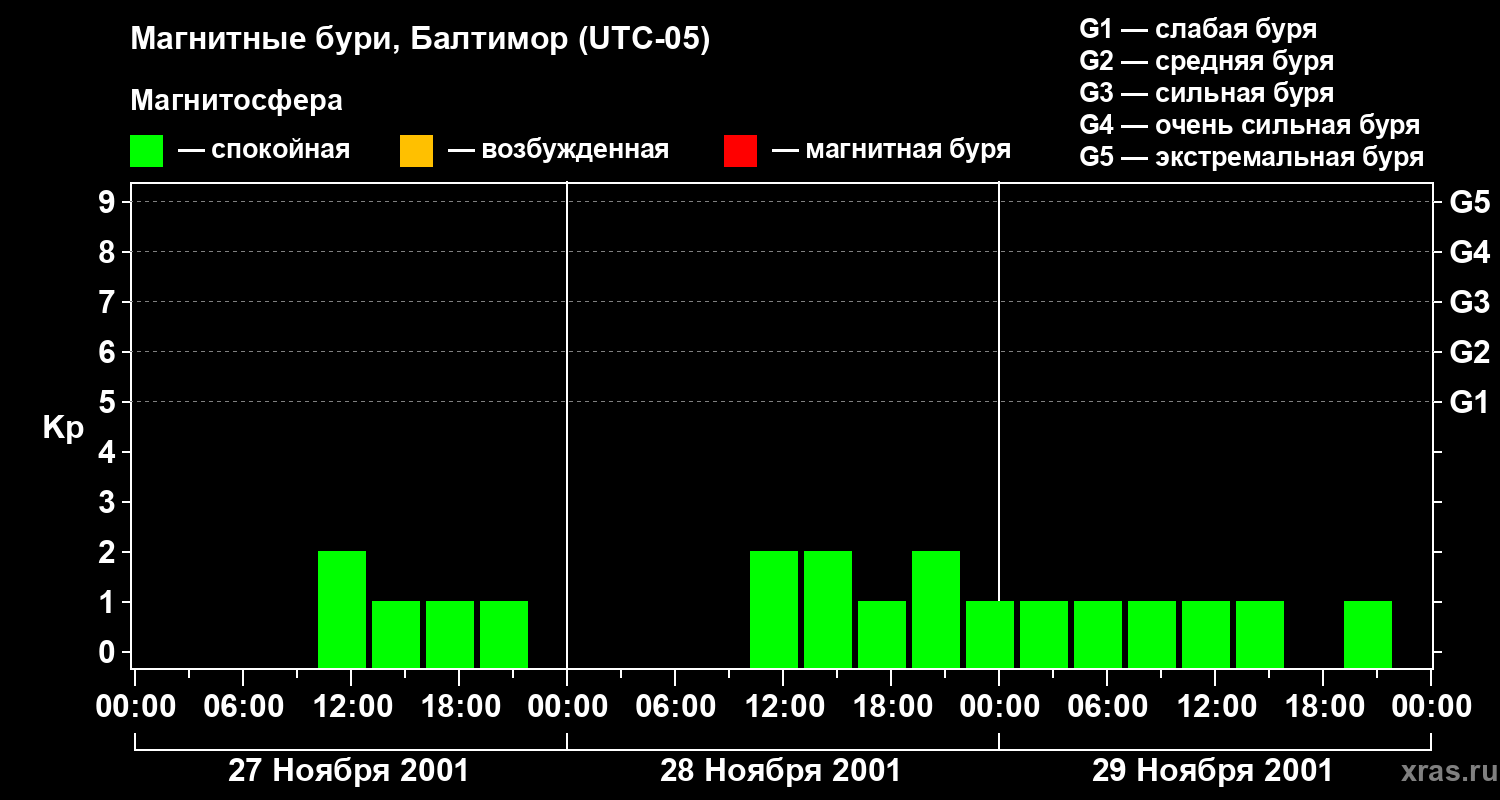Image resolution: width=1500 pixels, height=800 pixels.
Task: Click the 27 November bar above 18:00
Action: click(450, 634)
